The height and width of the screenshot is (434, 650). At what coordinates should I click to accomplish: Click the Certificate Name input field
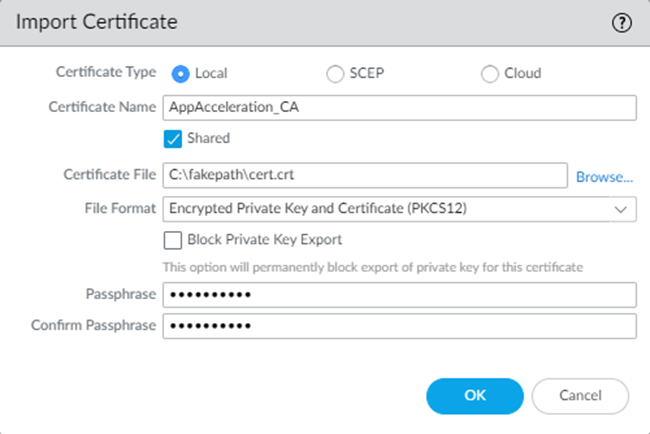coord(398,107)
